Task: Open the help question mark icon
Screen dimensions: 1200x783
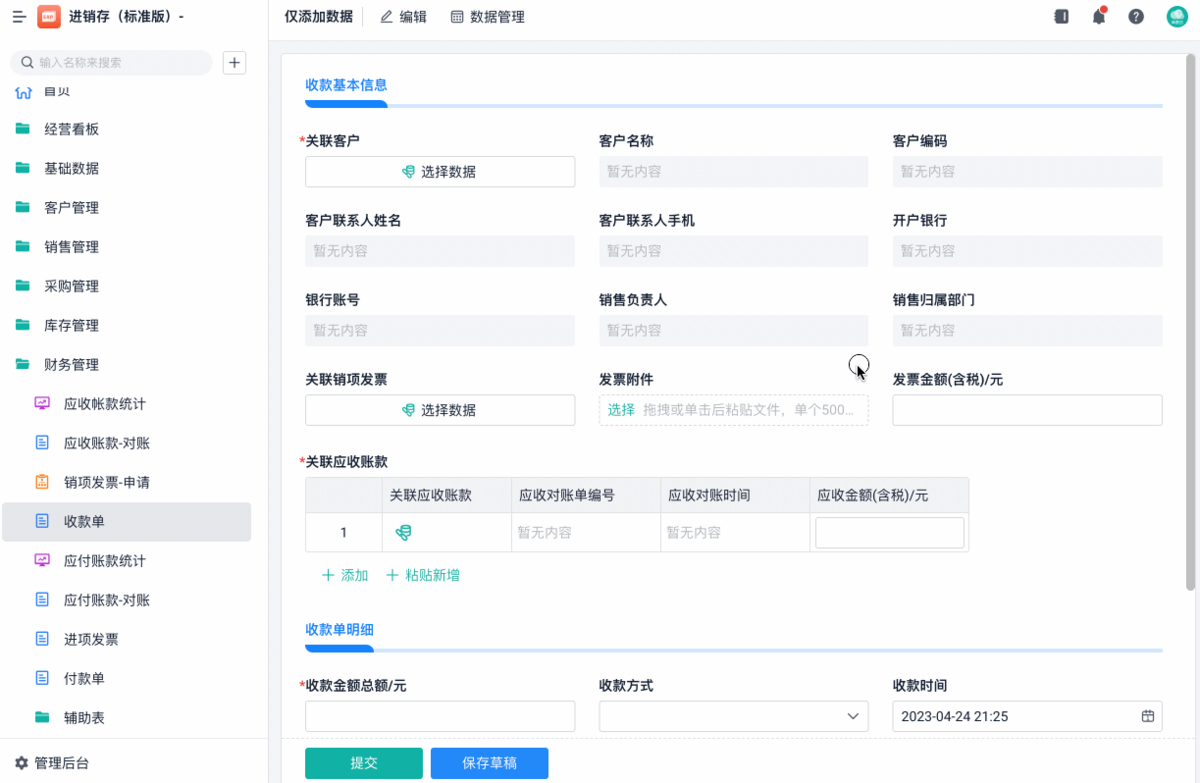Action: (x=1136, y=16)
